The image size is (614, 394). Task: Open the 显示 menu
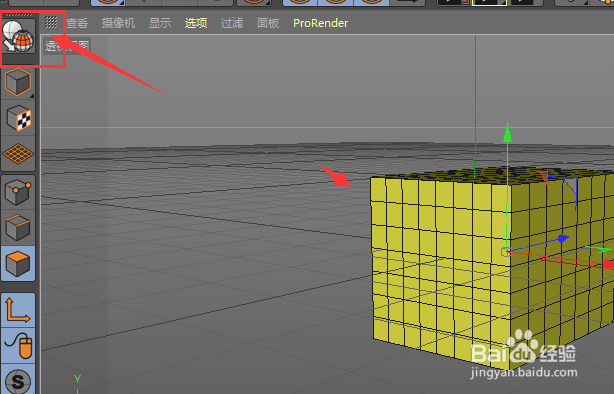click(160, 23)
